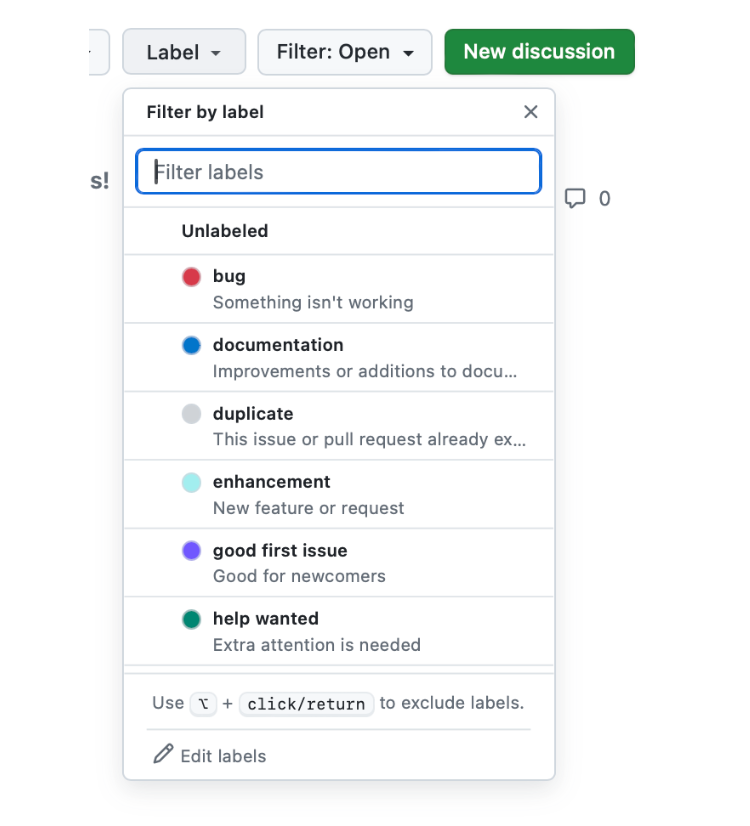
Task: Select the help wanted label entry
Action: pos(300,631)
